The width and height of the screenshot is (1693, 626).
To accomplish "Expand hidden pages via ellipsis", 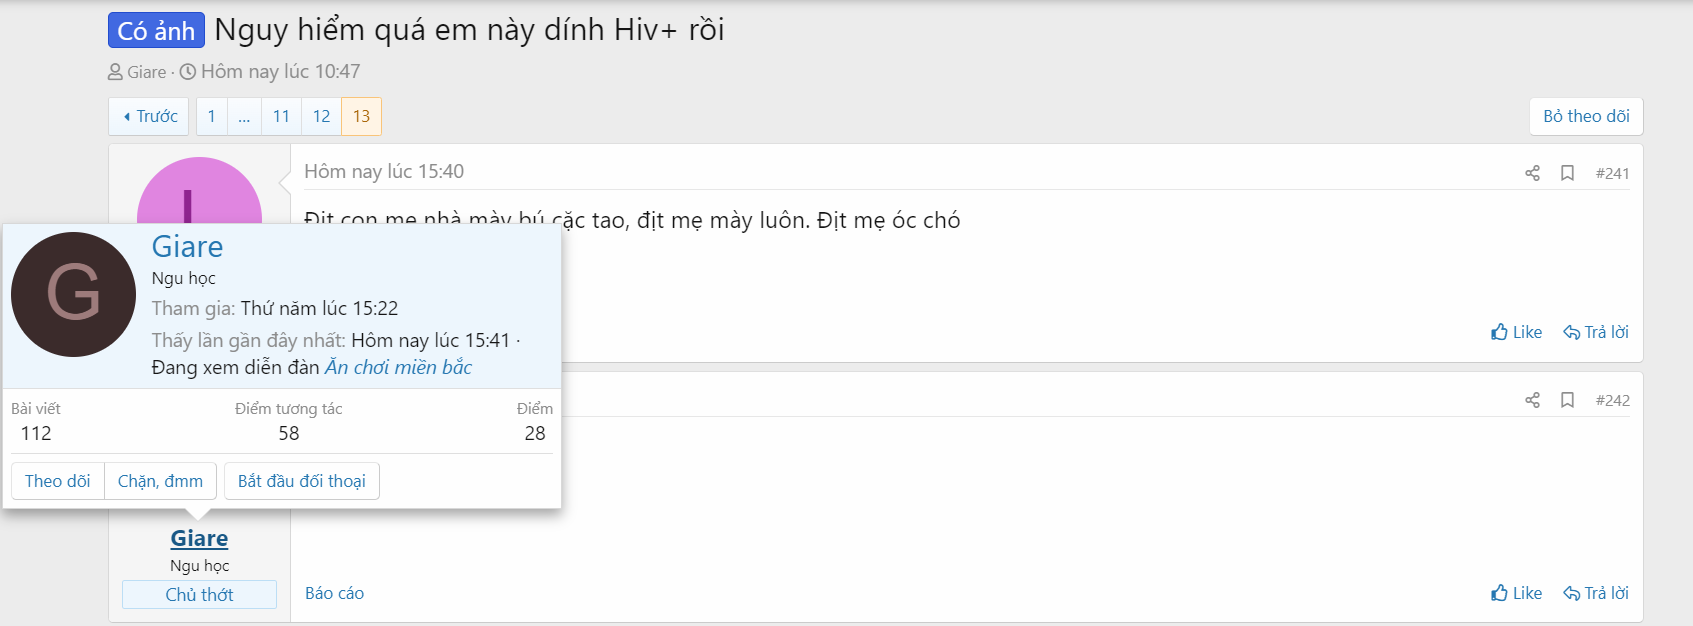I will [244, 116].
